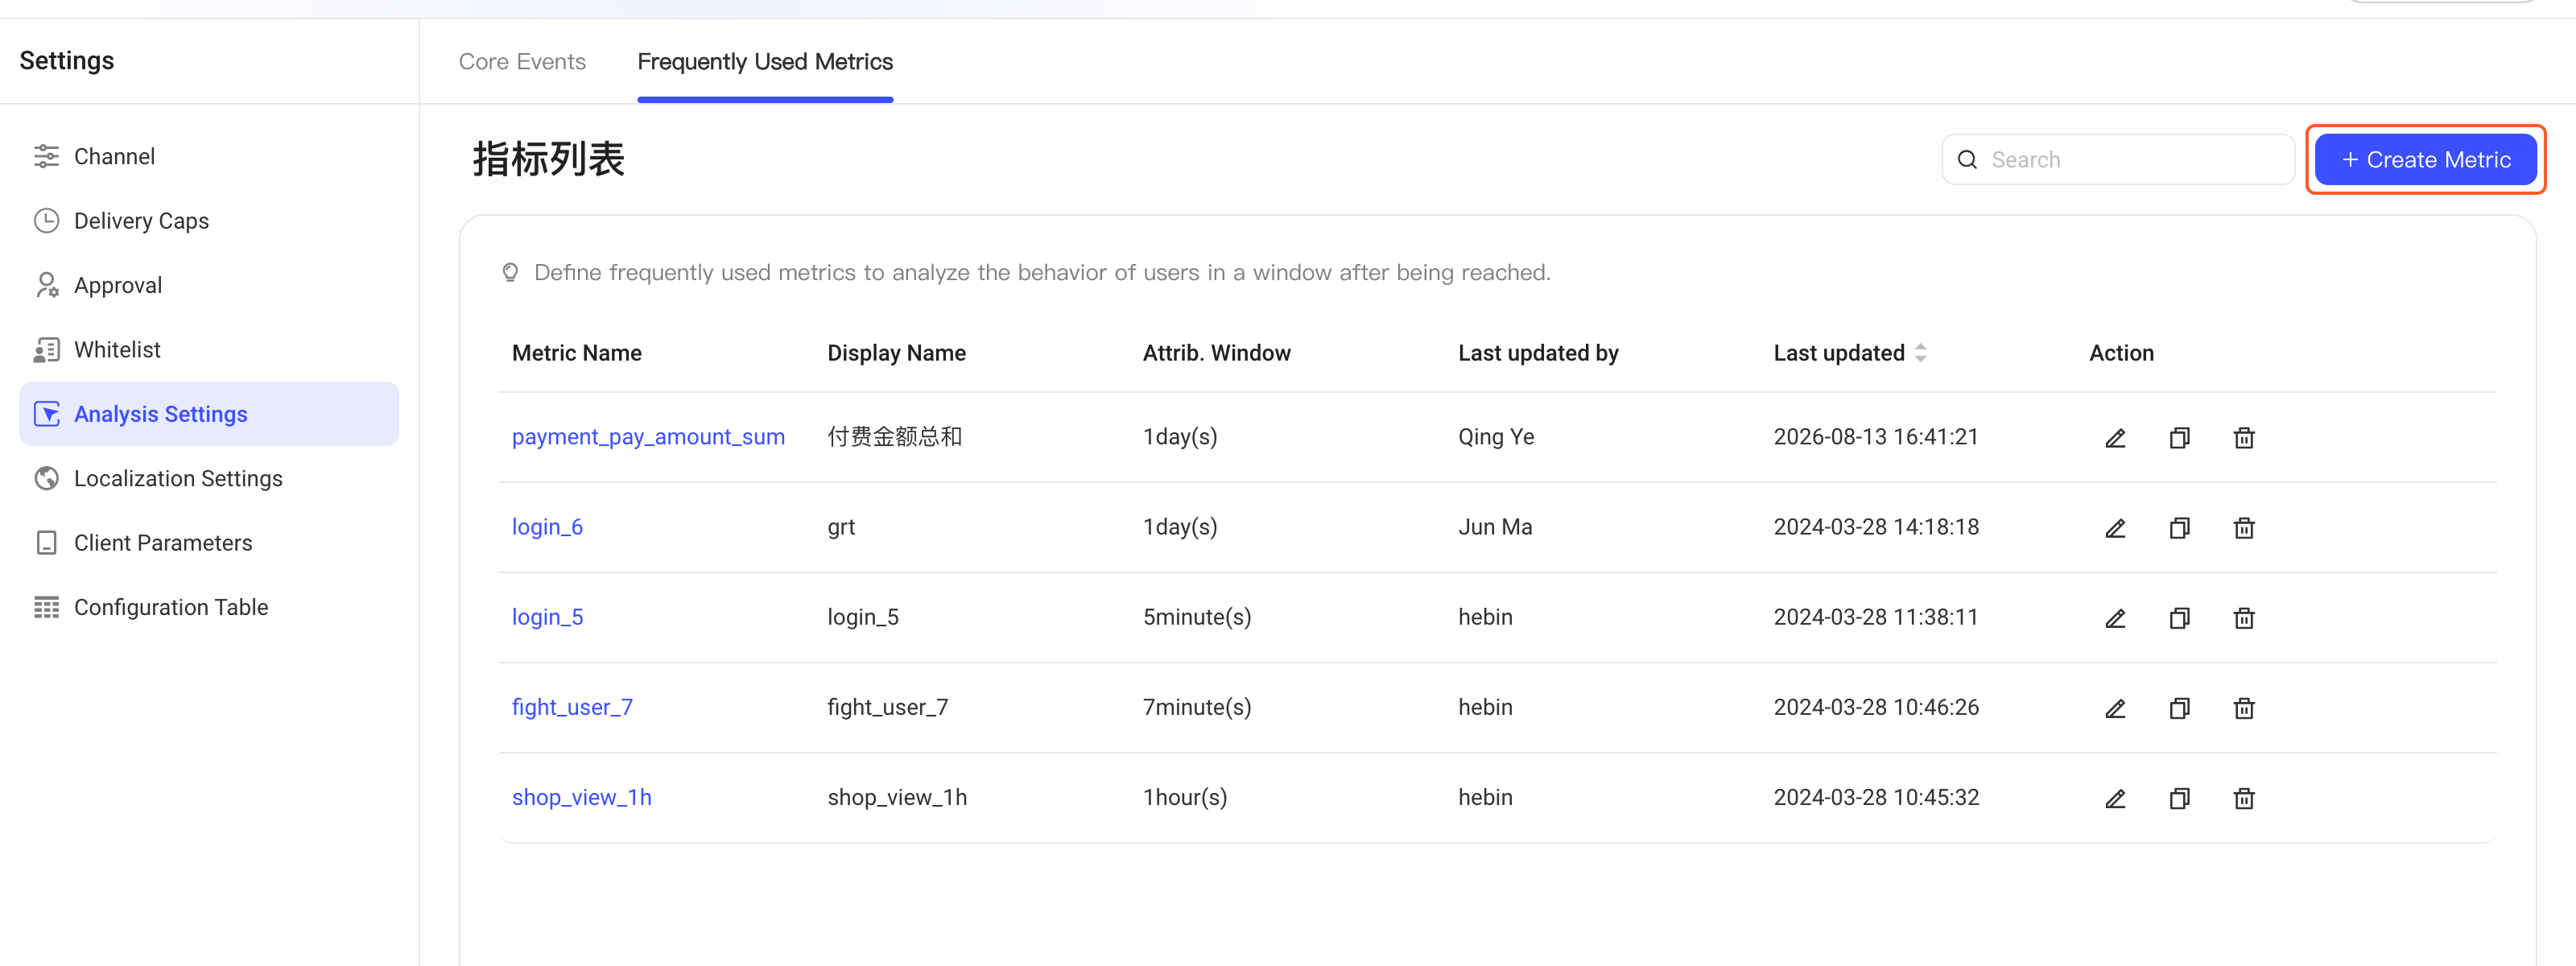The width and height of the screenshot is (2576, 966).
Task: Duplicate the payment_pay_amount_sum metric
Action: coord(2180,438)
